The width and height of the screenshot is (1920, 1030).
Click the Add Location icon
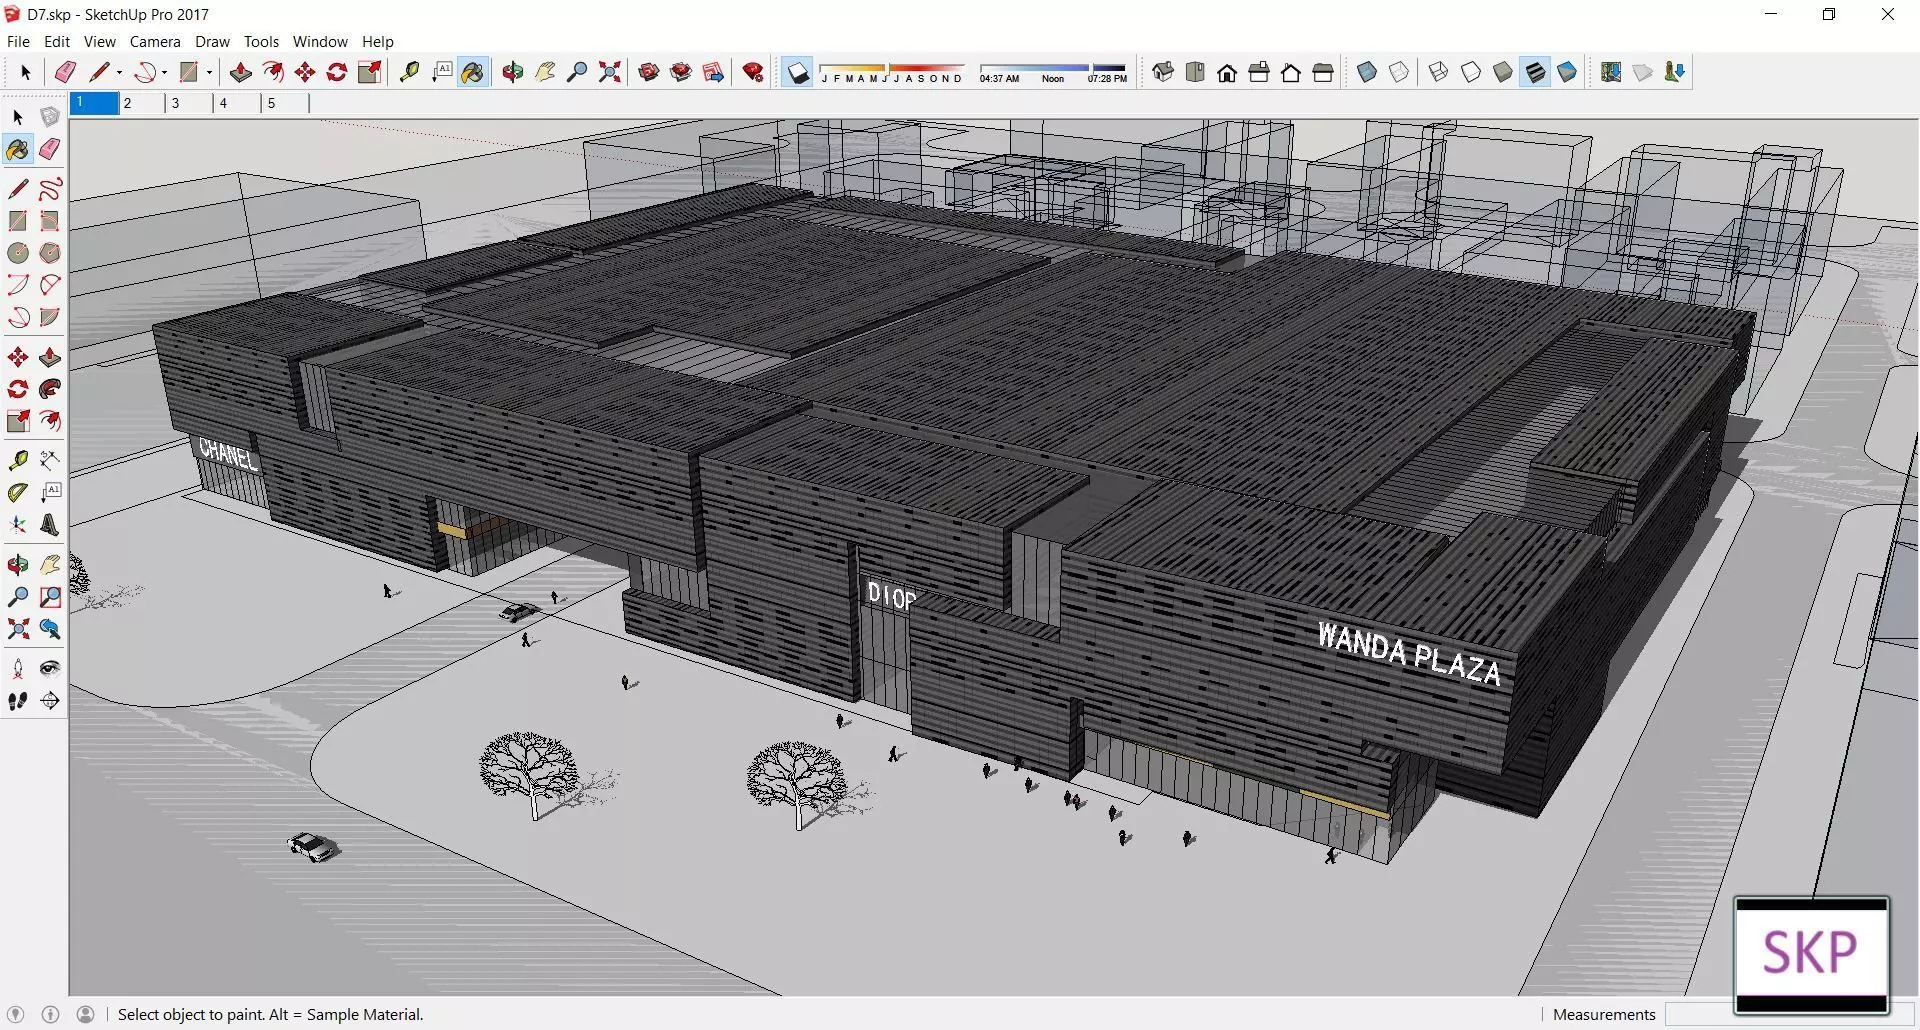1611,72
